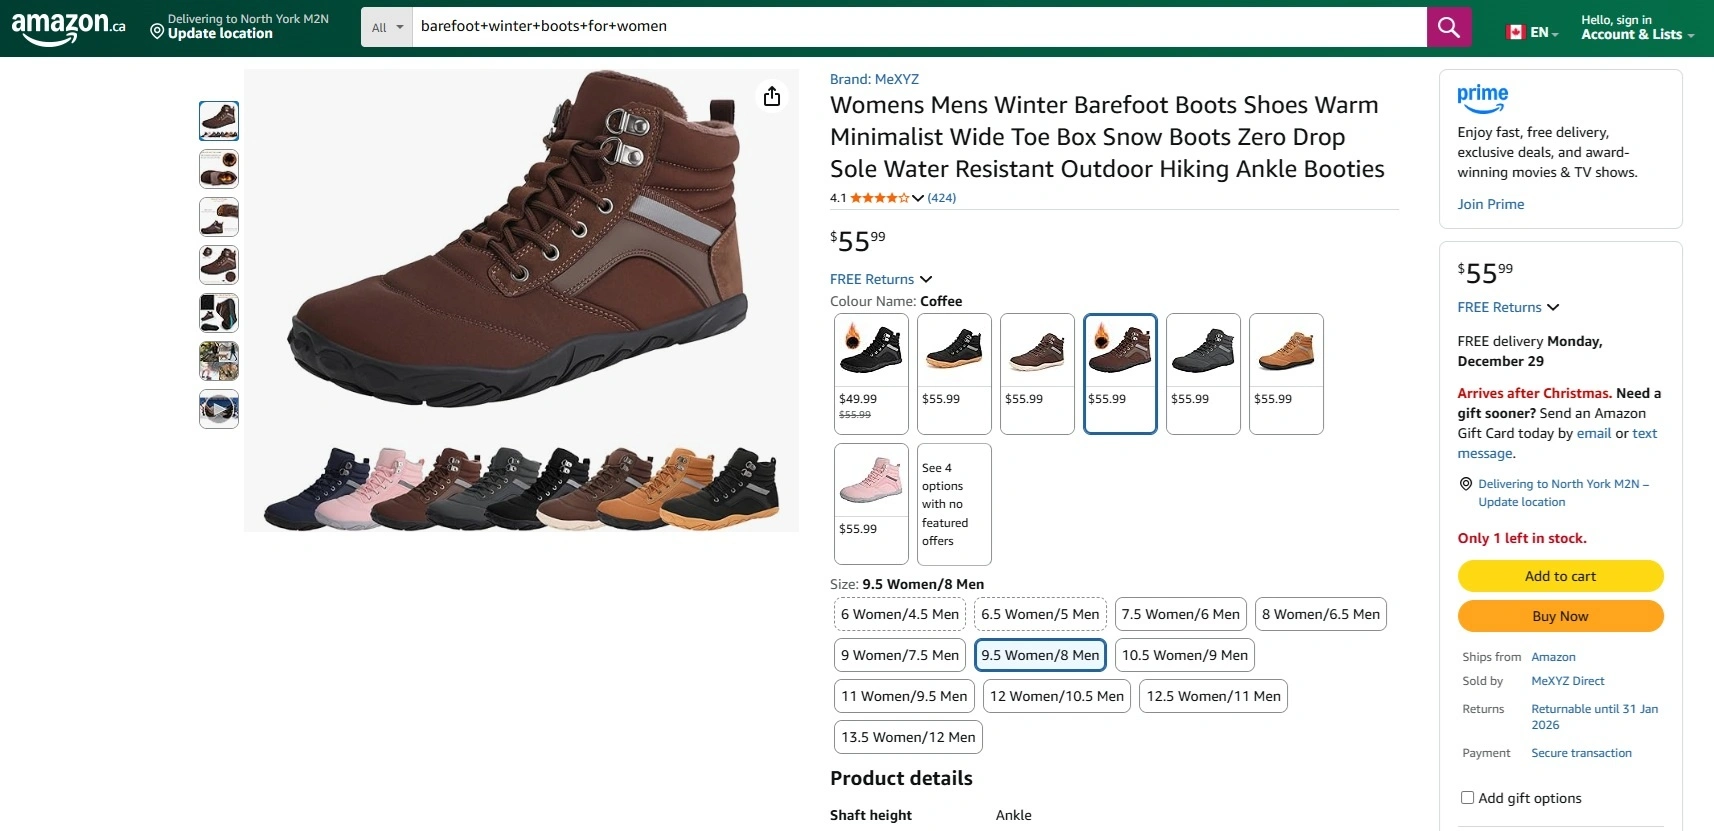Screen dimensions: 1714x831
Task: Expand the FREE Returns chevron under price
Action: tap(926, 279)
